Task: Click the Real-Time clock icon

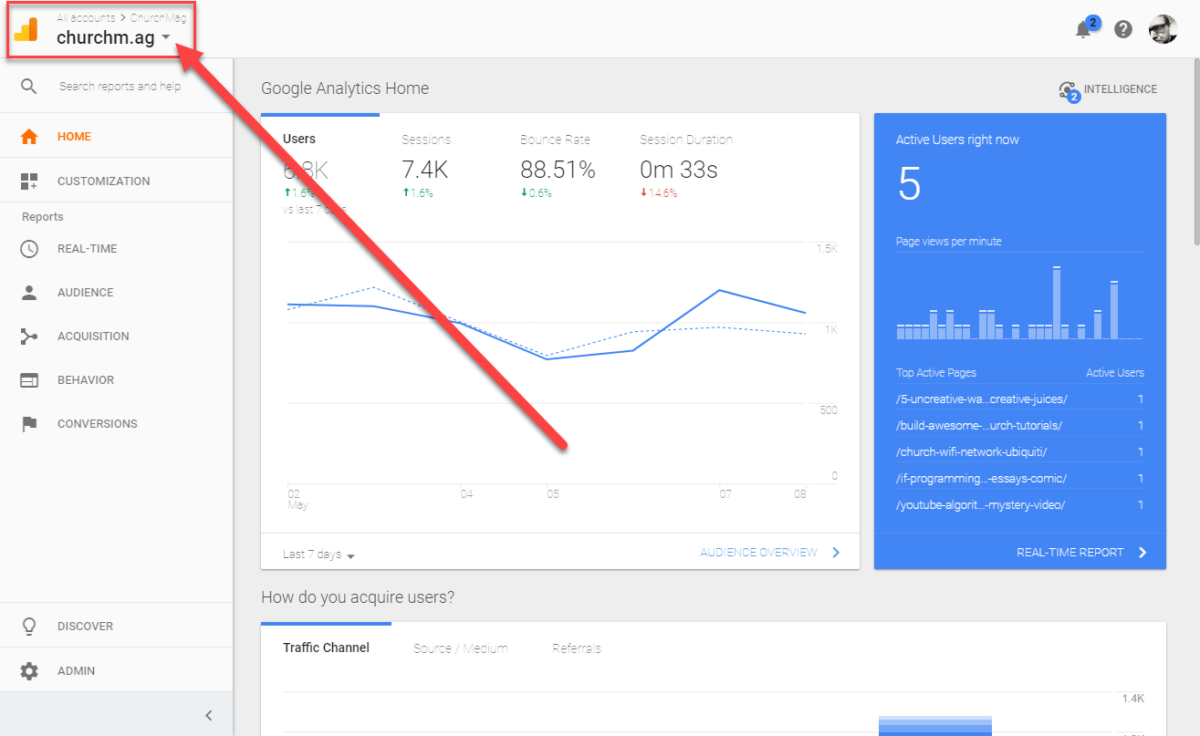Action: point(29,249)
